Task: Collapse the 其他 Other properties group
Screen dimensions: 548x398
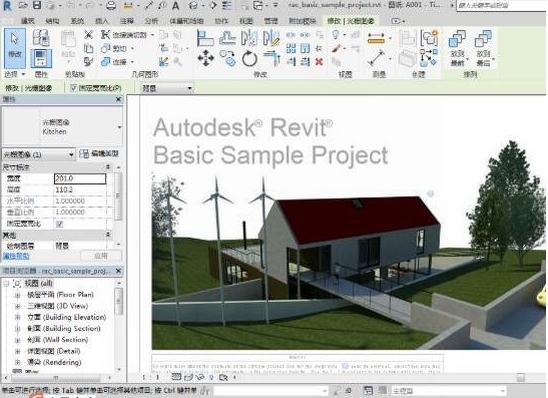Action: coord(108,234)
